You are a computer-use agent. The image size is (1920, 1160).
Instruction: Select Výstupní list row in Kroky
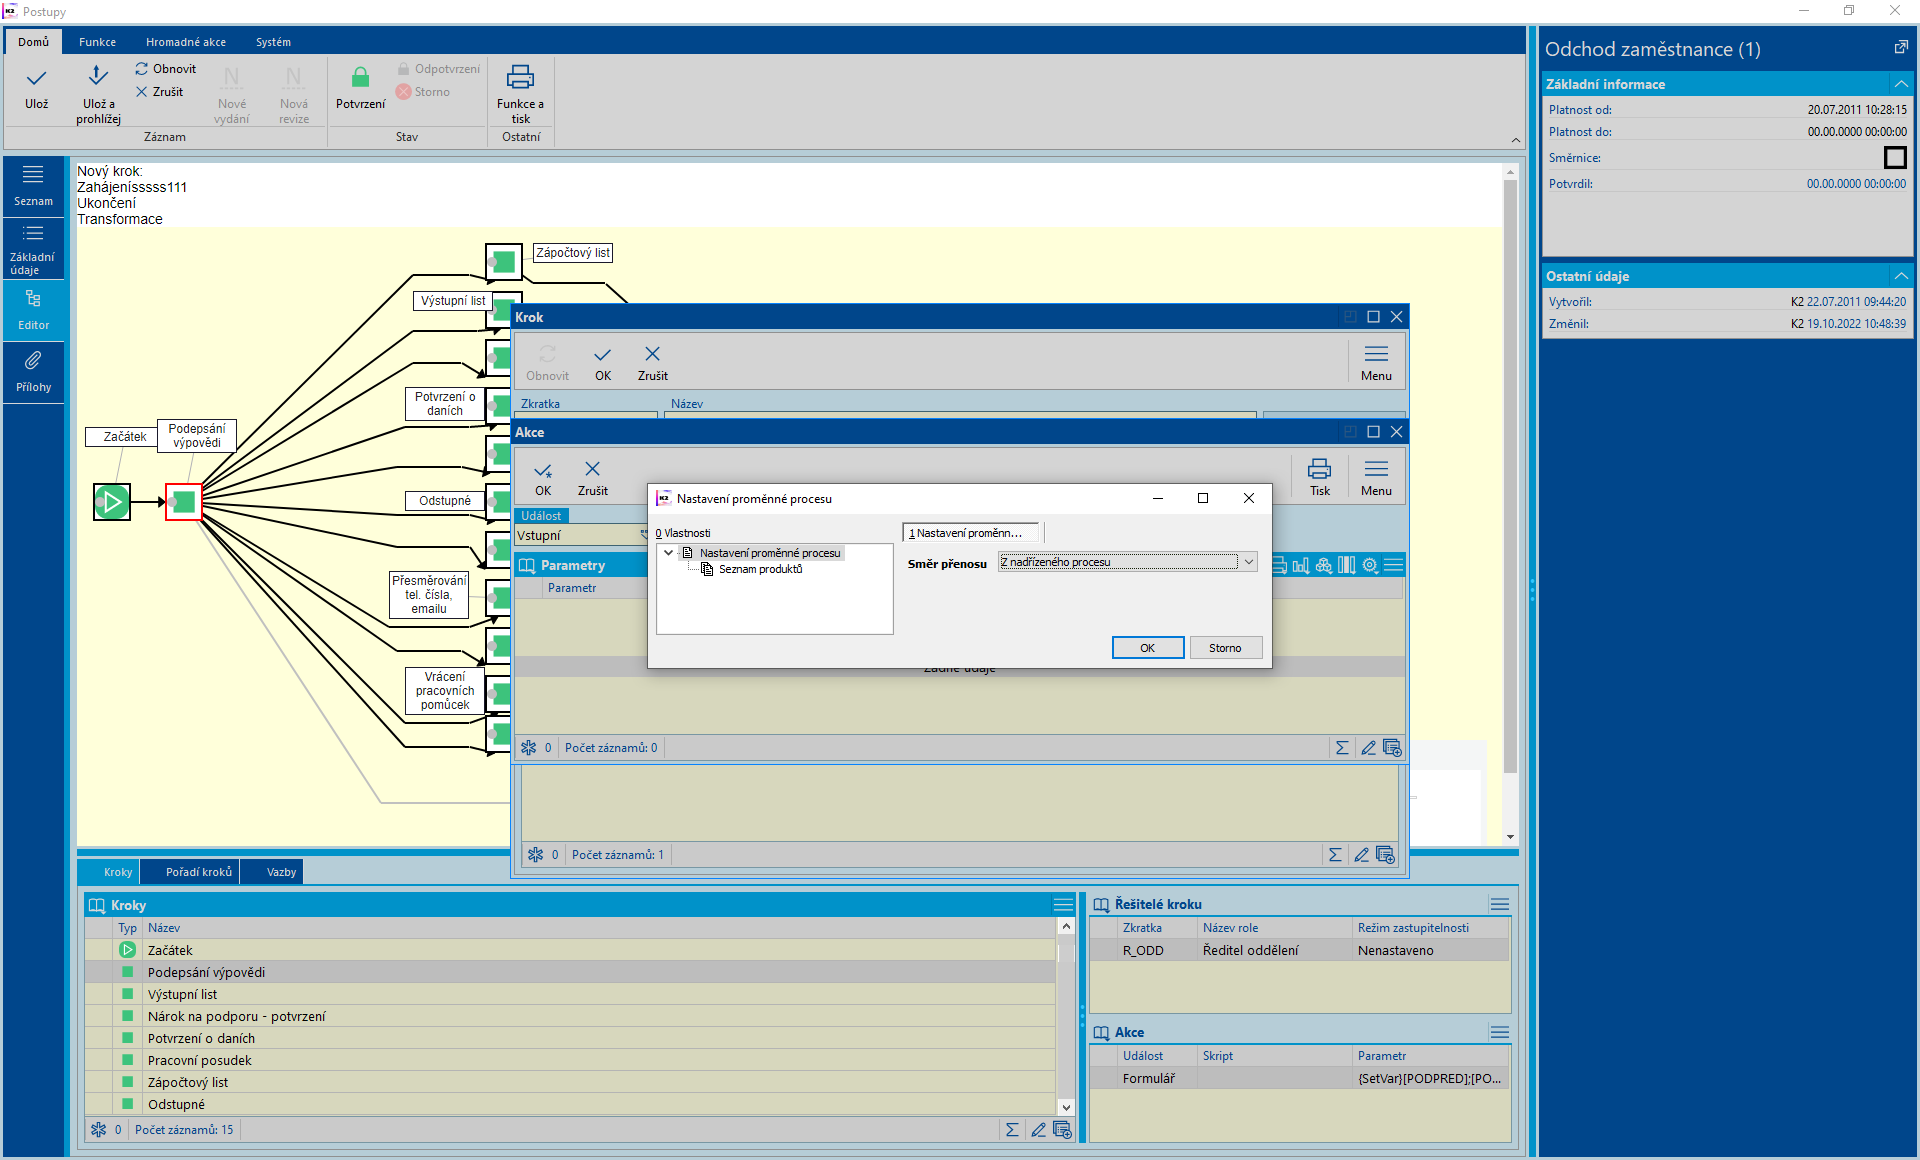pos(182,994)
